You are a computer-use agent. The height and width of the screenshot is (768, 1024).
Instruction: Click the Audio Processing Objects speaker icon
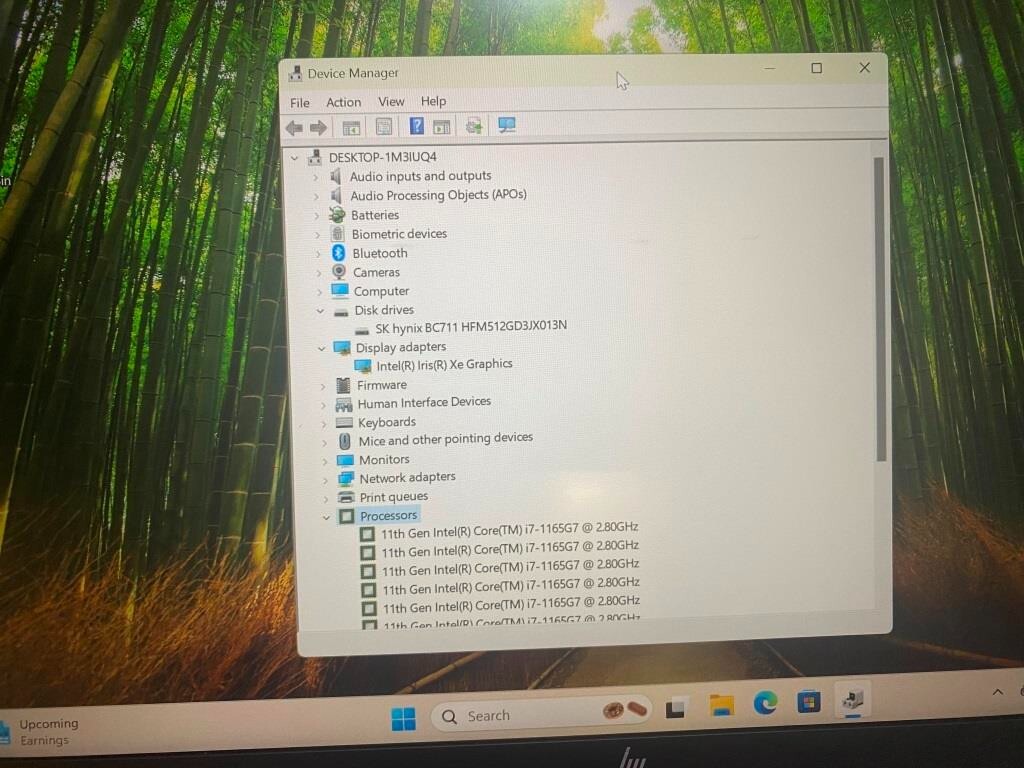[x=336, y=195]
